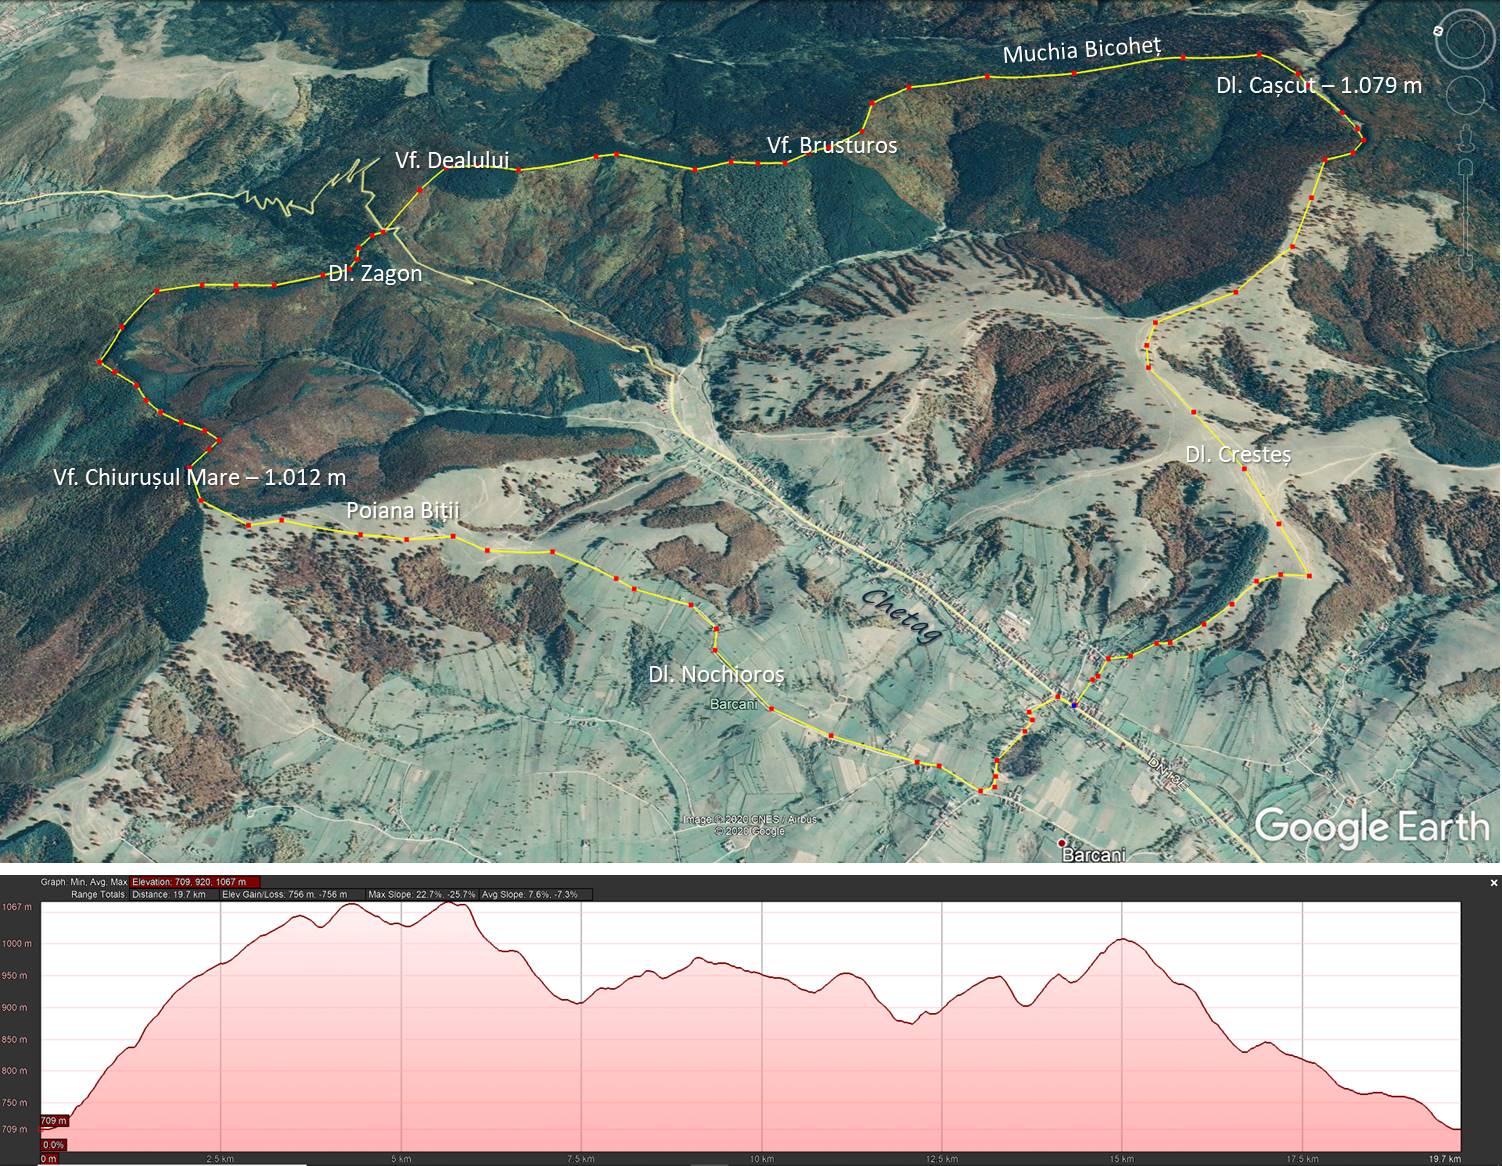Click the Barcani town placemark dot

click(1062, 842)
